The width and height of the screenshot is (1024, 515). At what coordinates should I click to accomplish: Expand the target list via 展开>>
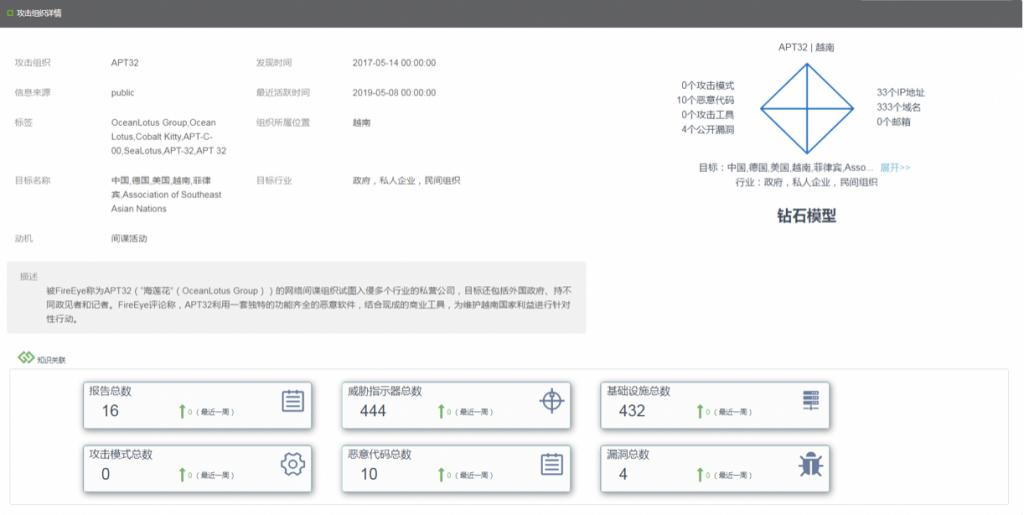895,168
